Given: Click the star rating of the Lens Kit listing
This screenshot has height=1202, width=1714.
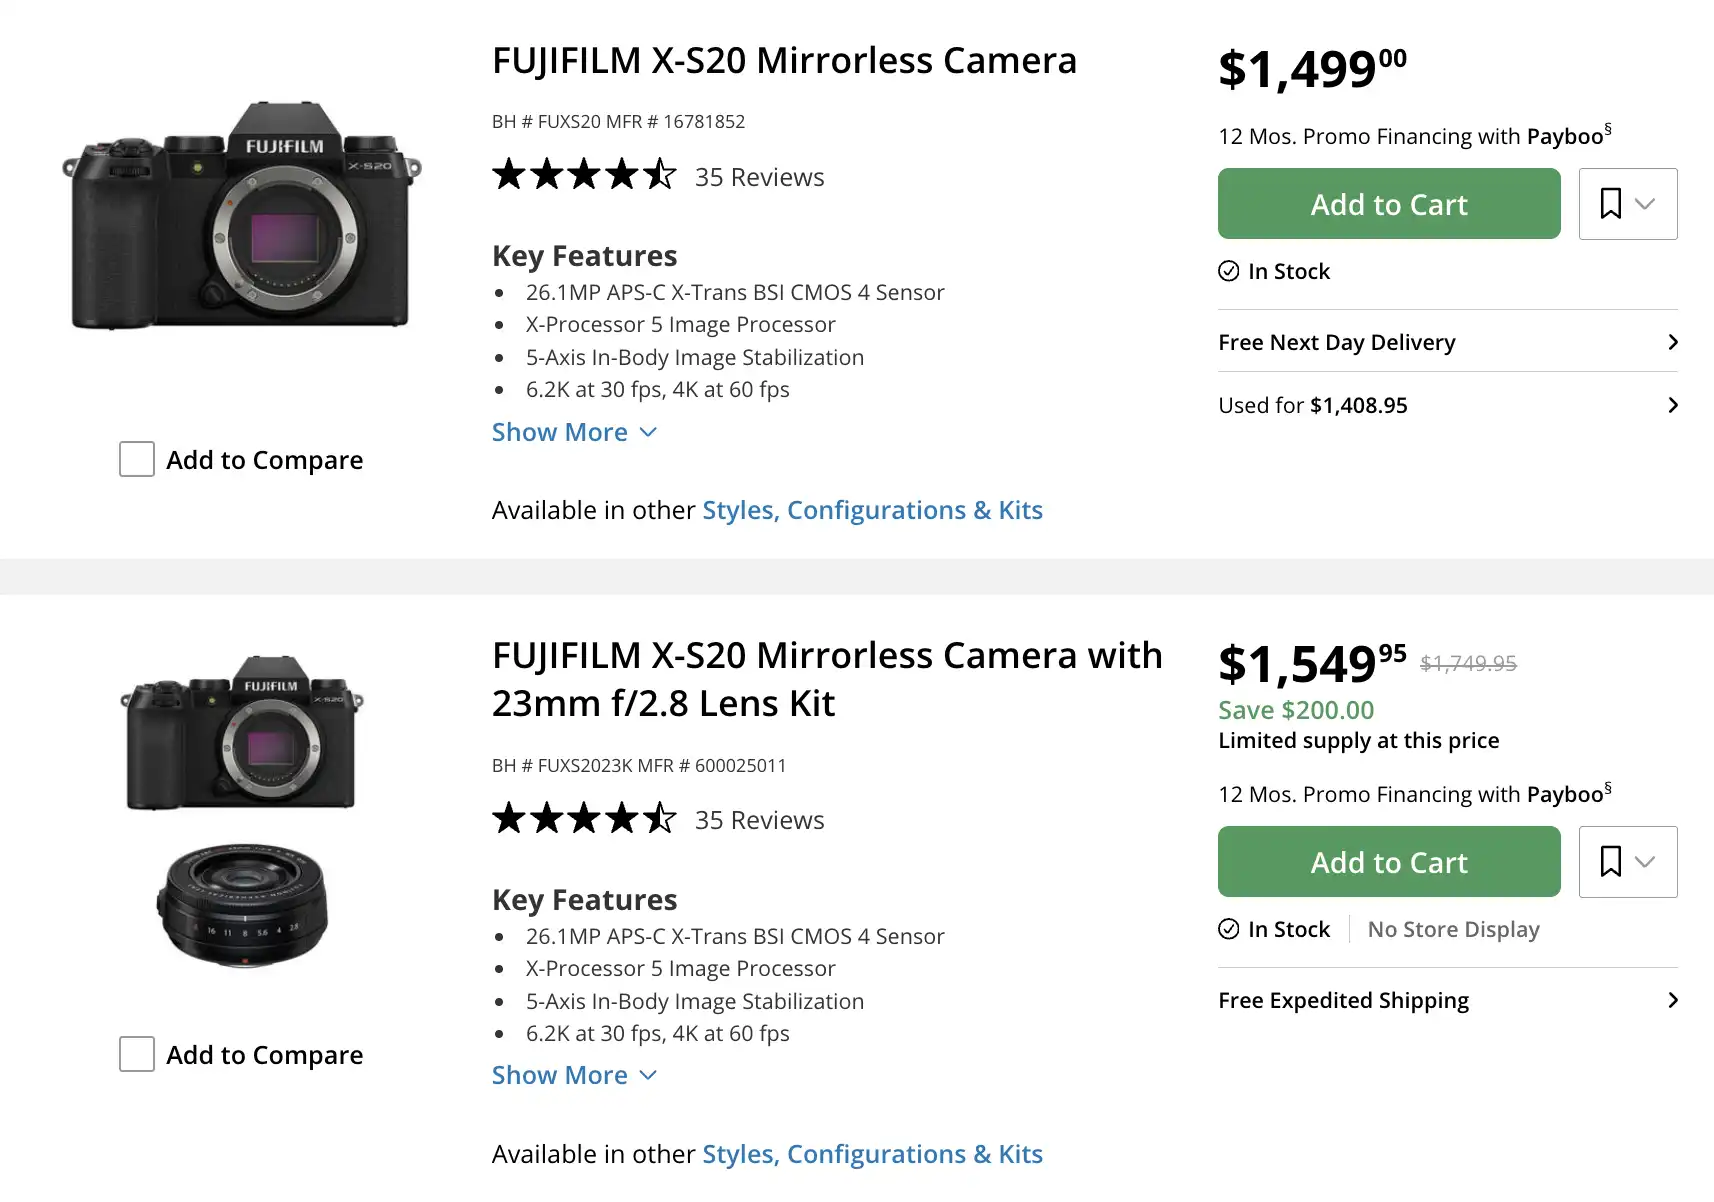Looking at the screenshot, I should [584, 819].
